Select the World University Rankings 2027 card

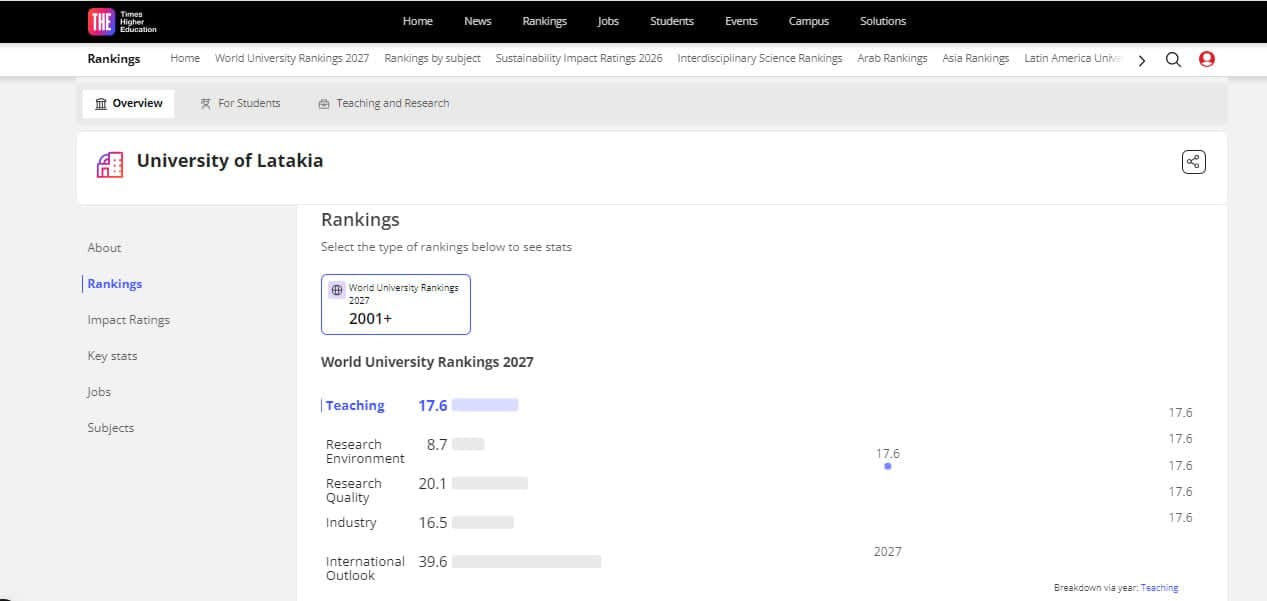click(396, 304)
